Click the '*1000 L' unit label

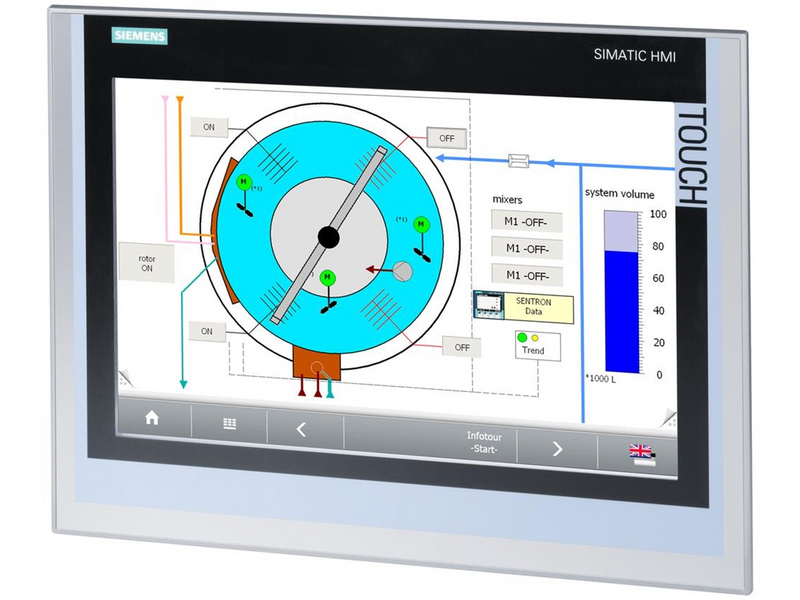click(601, 379)
